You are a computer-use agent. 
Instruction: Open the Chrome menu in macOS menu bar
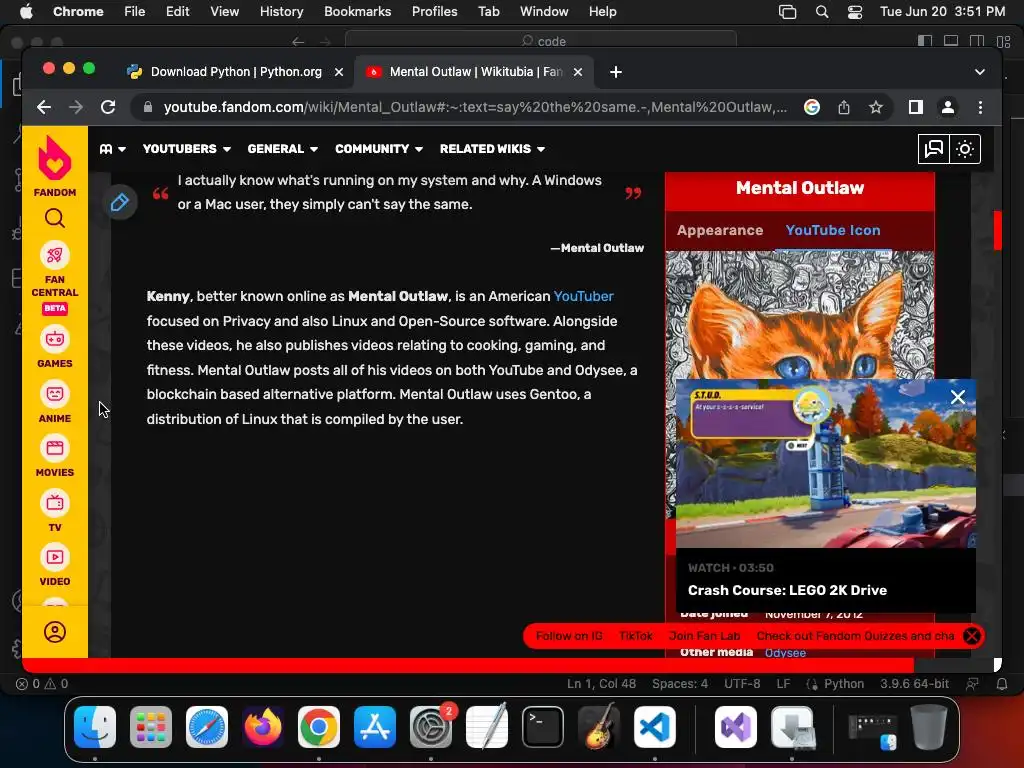(x=78, y=12)
